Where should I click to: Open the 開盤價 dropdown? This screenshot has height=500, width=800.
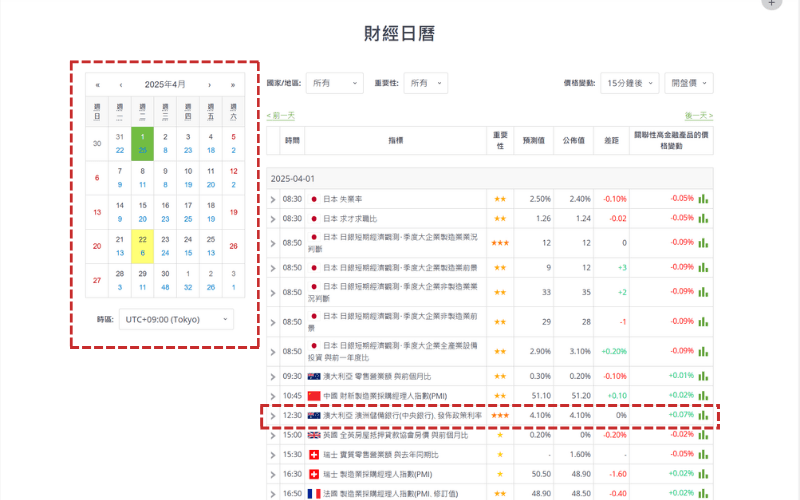click(689, 84)
